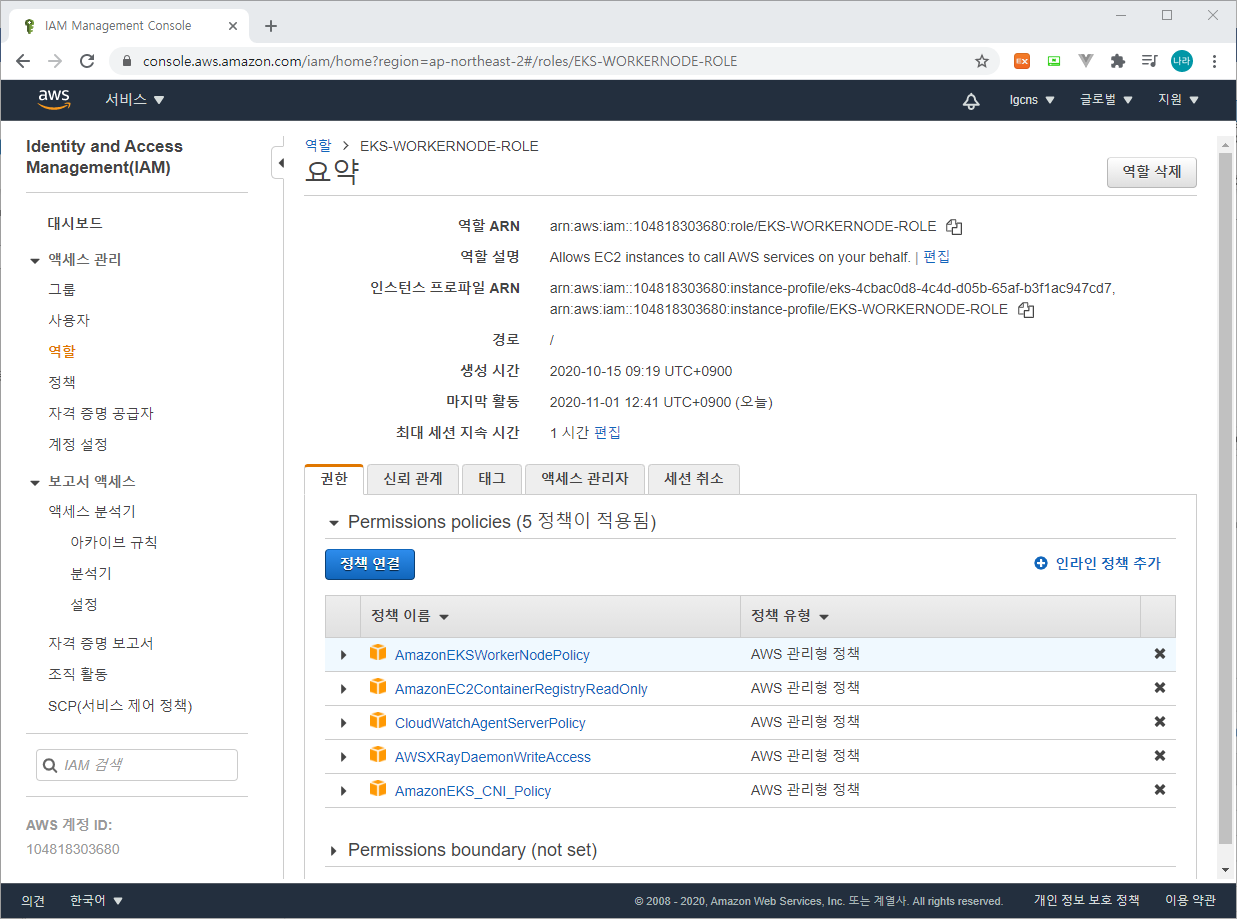
Task: Click the orange box icon beside AmazonEKS_CNI_Policy
Action: 377,789
